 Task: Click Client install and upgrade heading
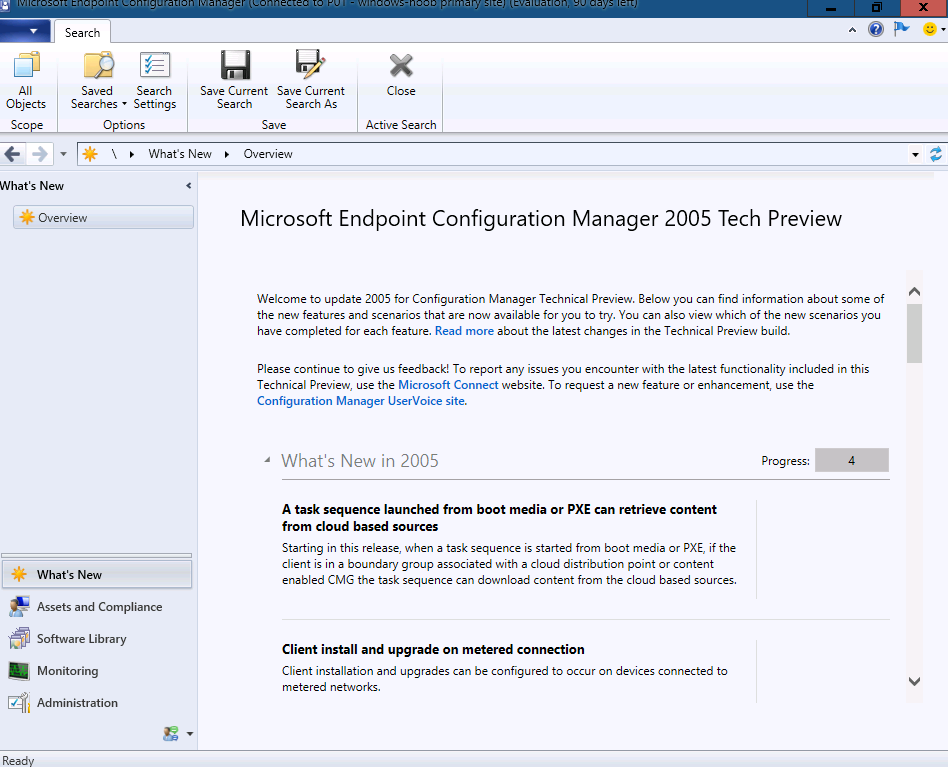pyautogui.click(x=433, y=649)
